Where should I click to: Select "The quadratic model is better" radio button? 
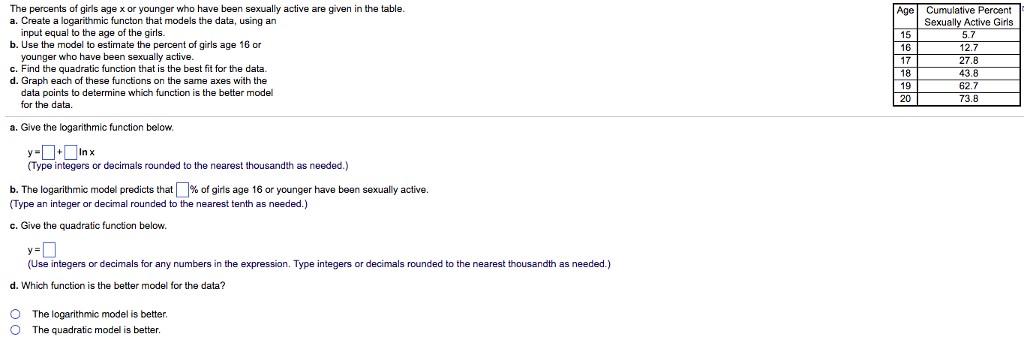click(x=14, y=330)
